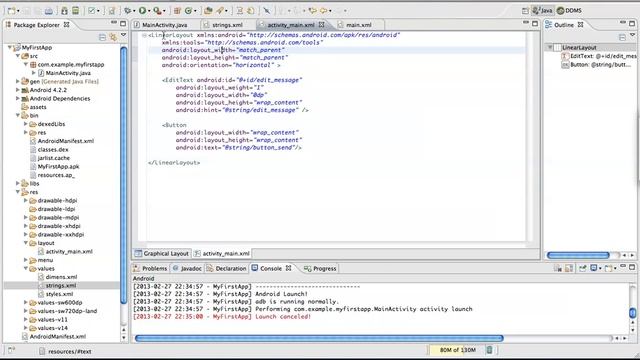The height and width of the screenshot is (360, 640).
Task: Click the Outline panel horizontal scrollbar
Action: tap(578, 255)
